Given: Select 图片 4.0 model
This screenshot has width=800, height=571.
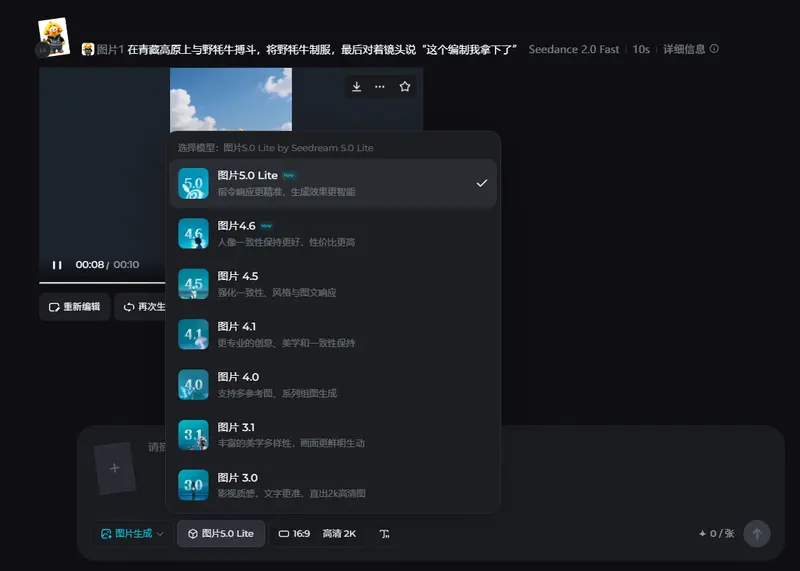Looking at the screenshot, I should pos(333,385).
